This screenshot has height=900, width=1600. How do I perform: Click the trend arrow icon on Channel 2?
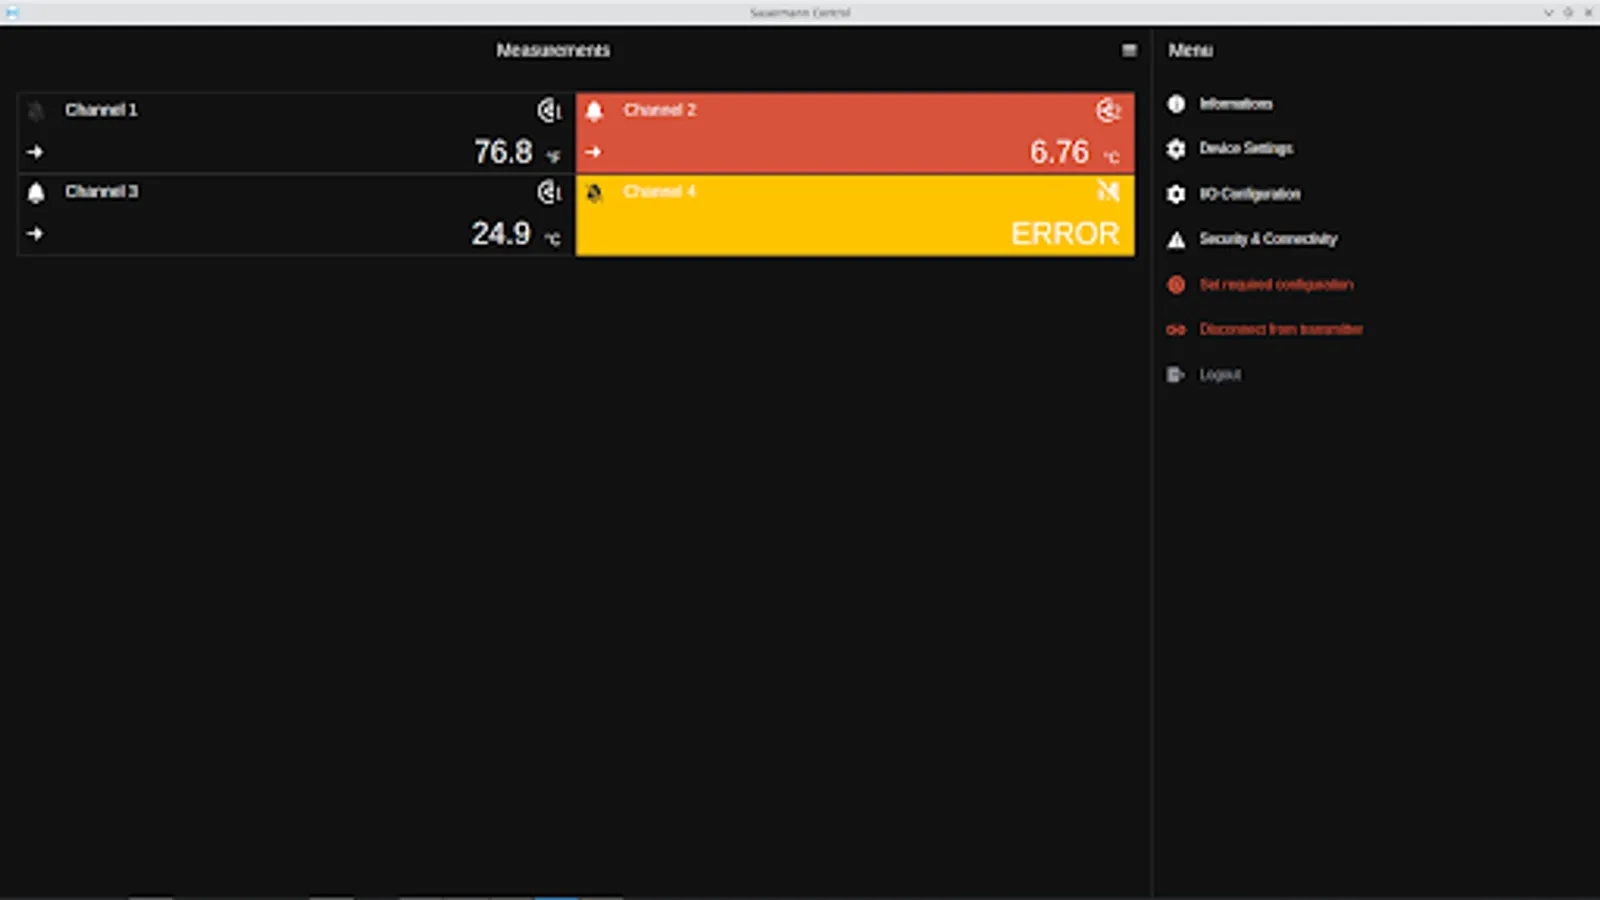click(x=593, y=152)
